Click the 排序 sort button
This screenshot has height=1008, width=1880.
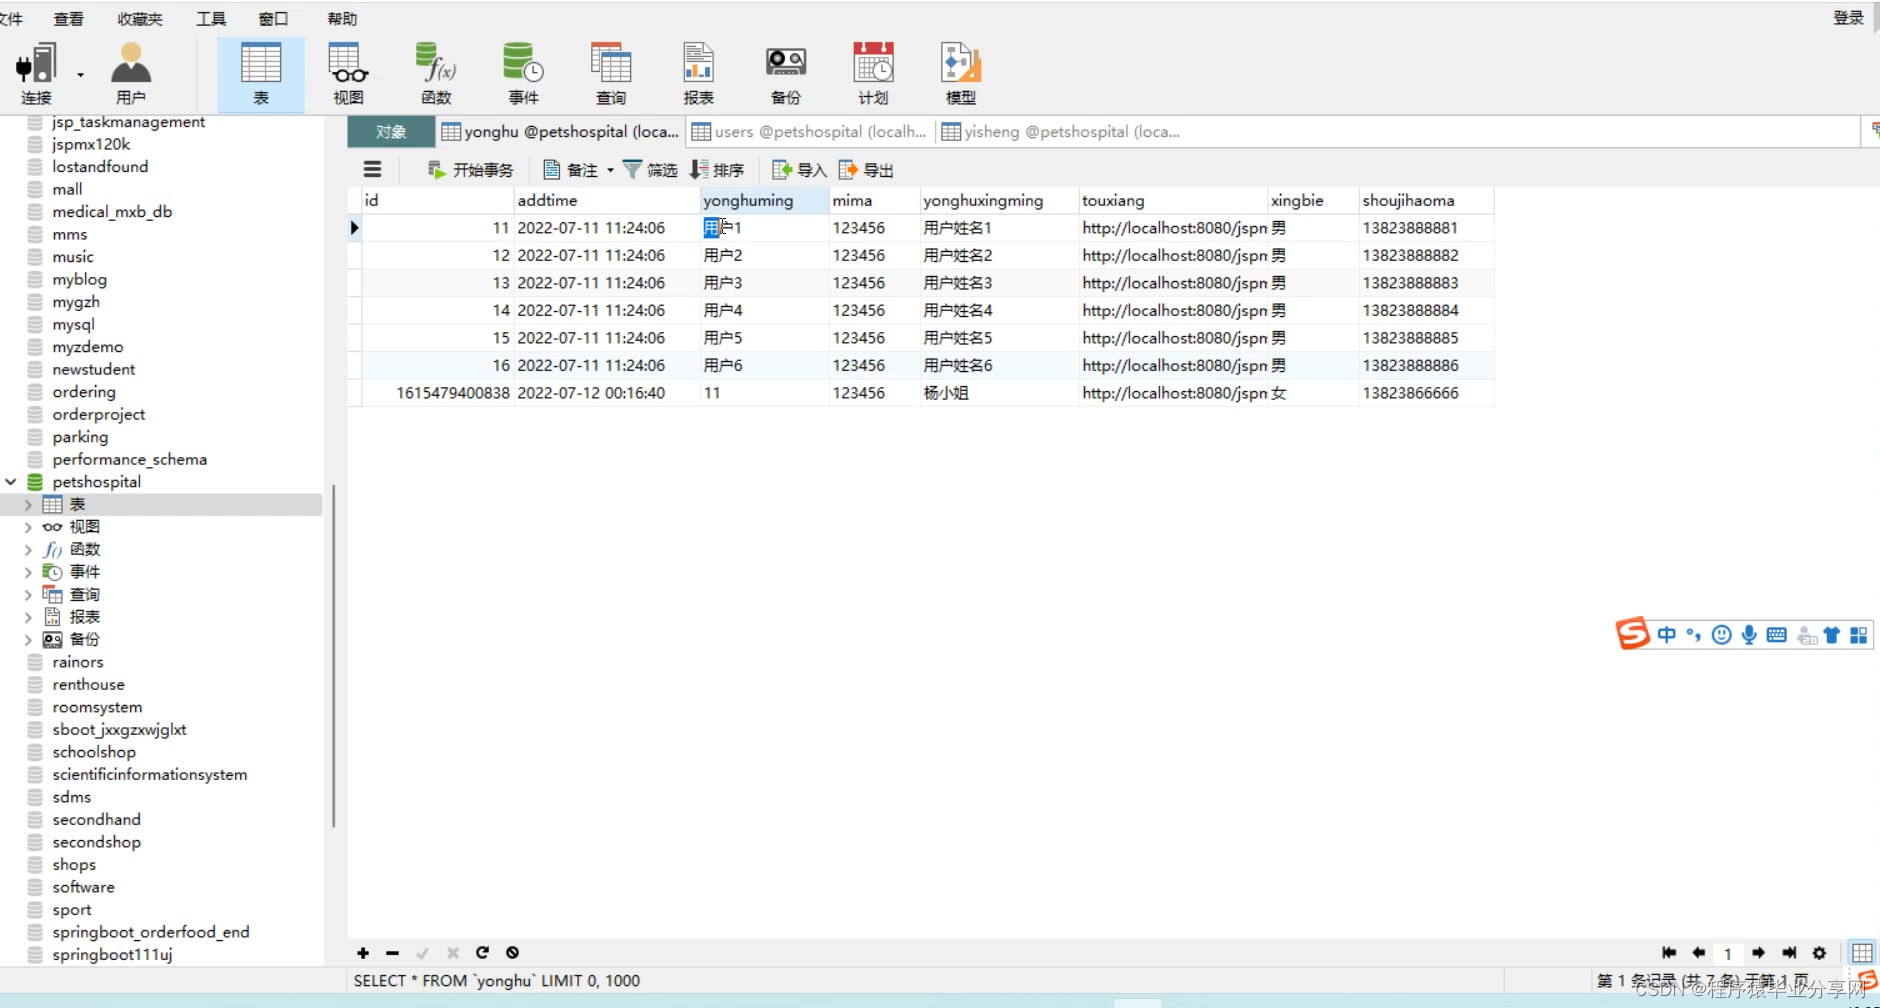(717, 170)
